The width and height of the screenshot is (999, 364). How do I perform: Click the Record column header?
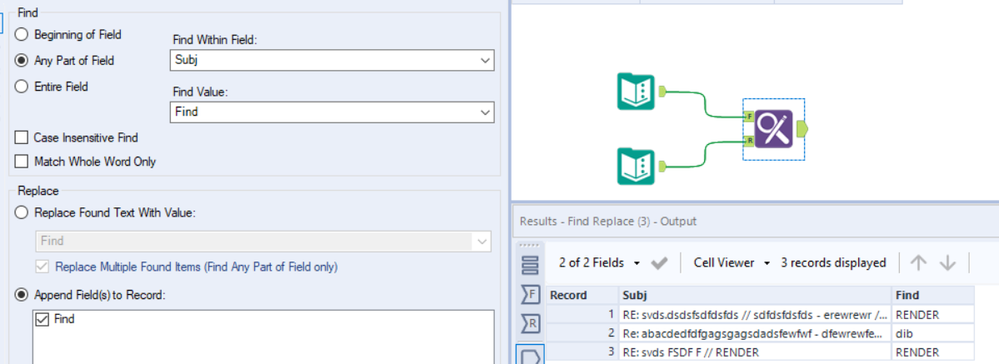pos(582,295)
